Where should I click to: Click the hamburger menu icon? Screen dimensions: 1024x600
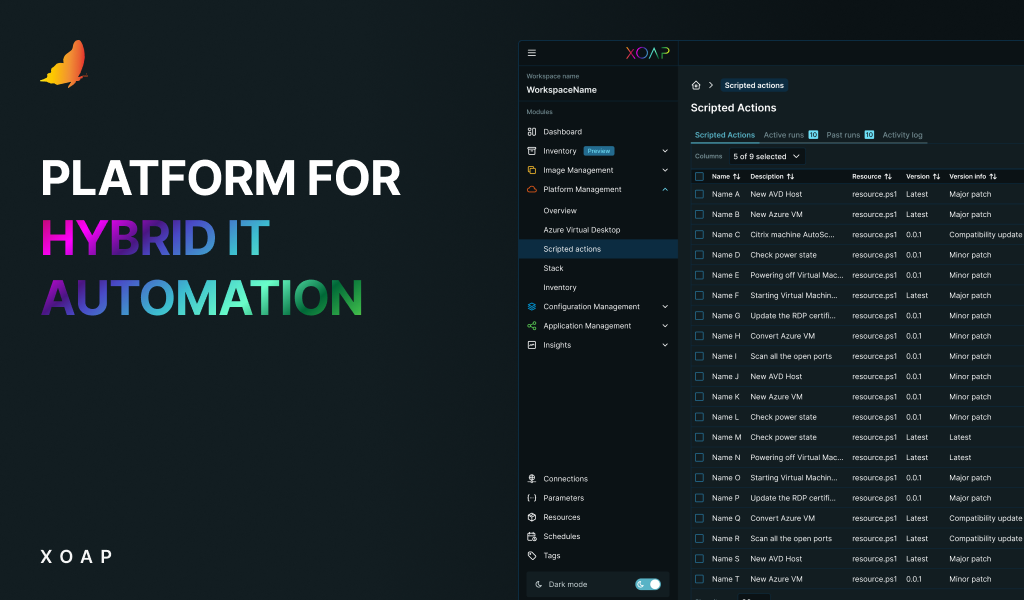click(532, 53)
